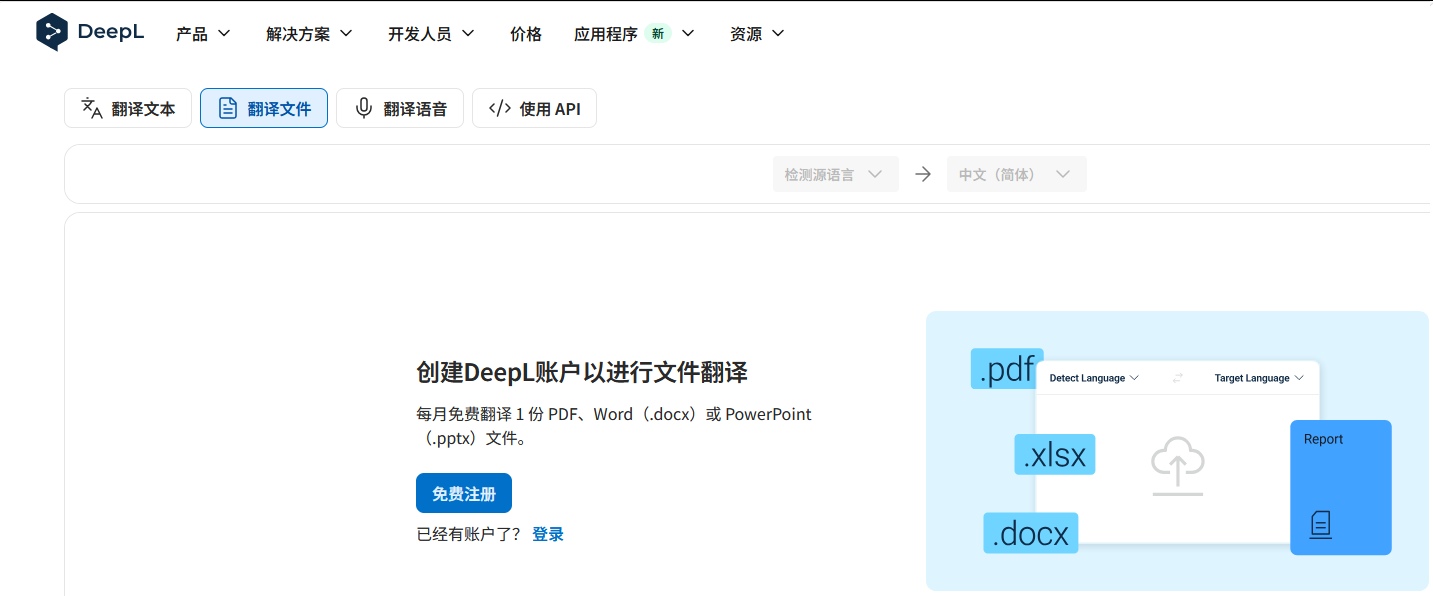Click the .pdf file type tag

point(1007,369)
